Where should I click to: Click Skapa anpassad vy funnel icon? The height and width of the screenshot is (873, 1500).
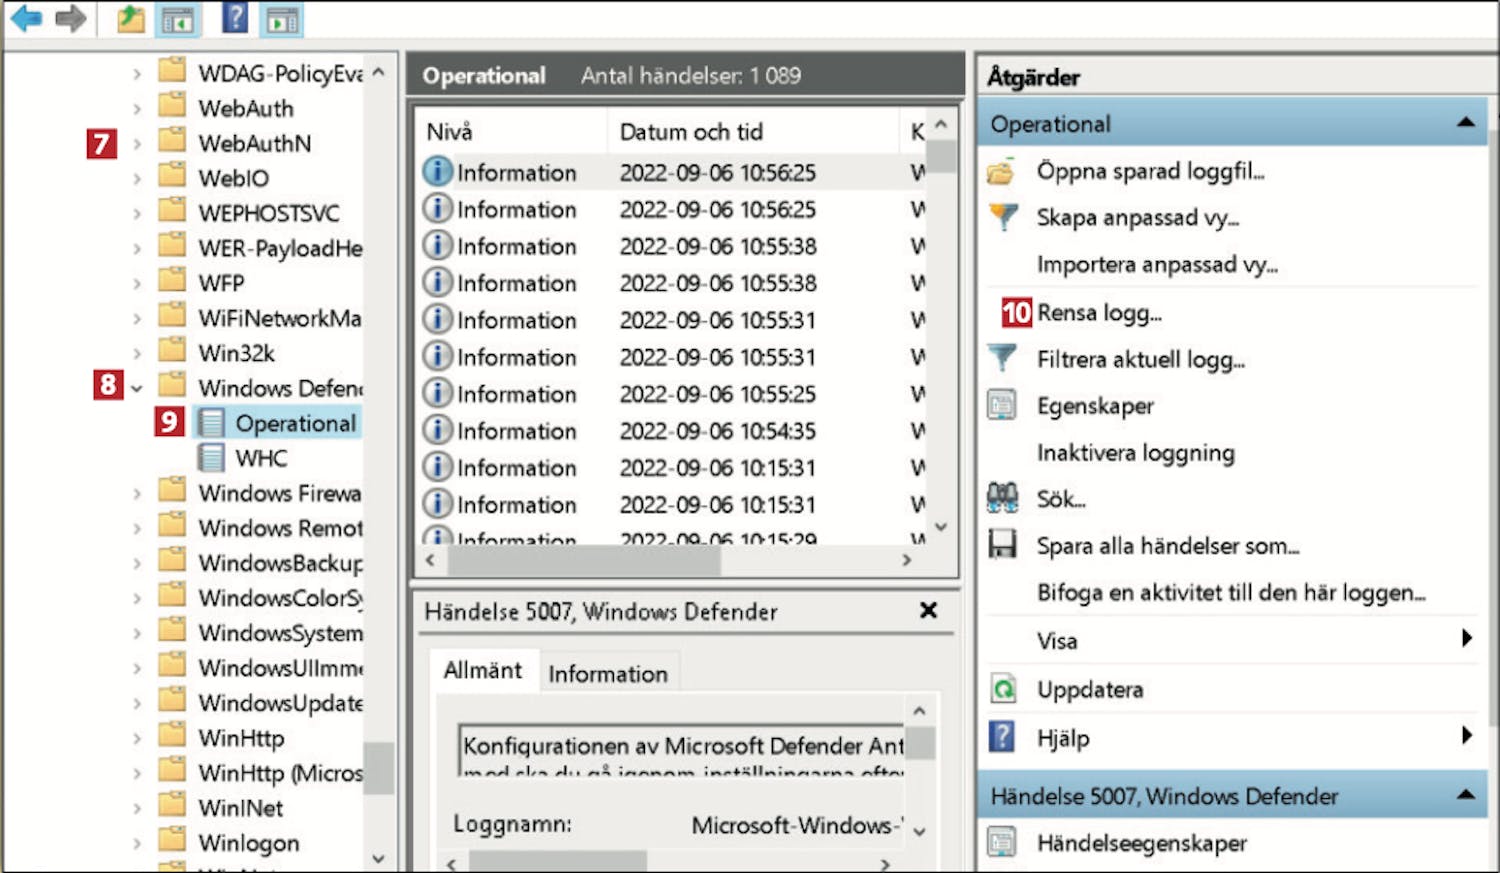[x=1002, y=217]
